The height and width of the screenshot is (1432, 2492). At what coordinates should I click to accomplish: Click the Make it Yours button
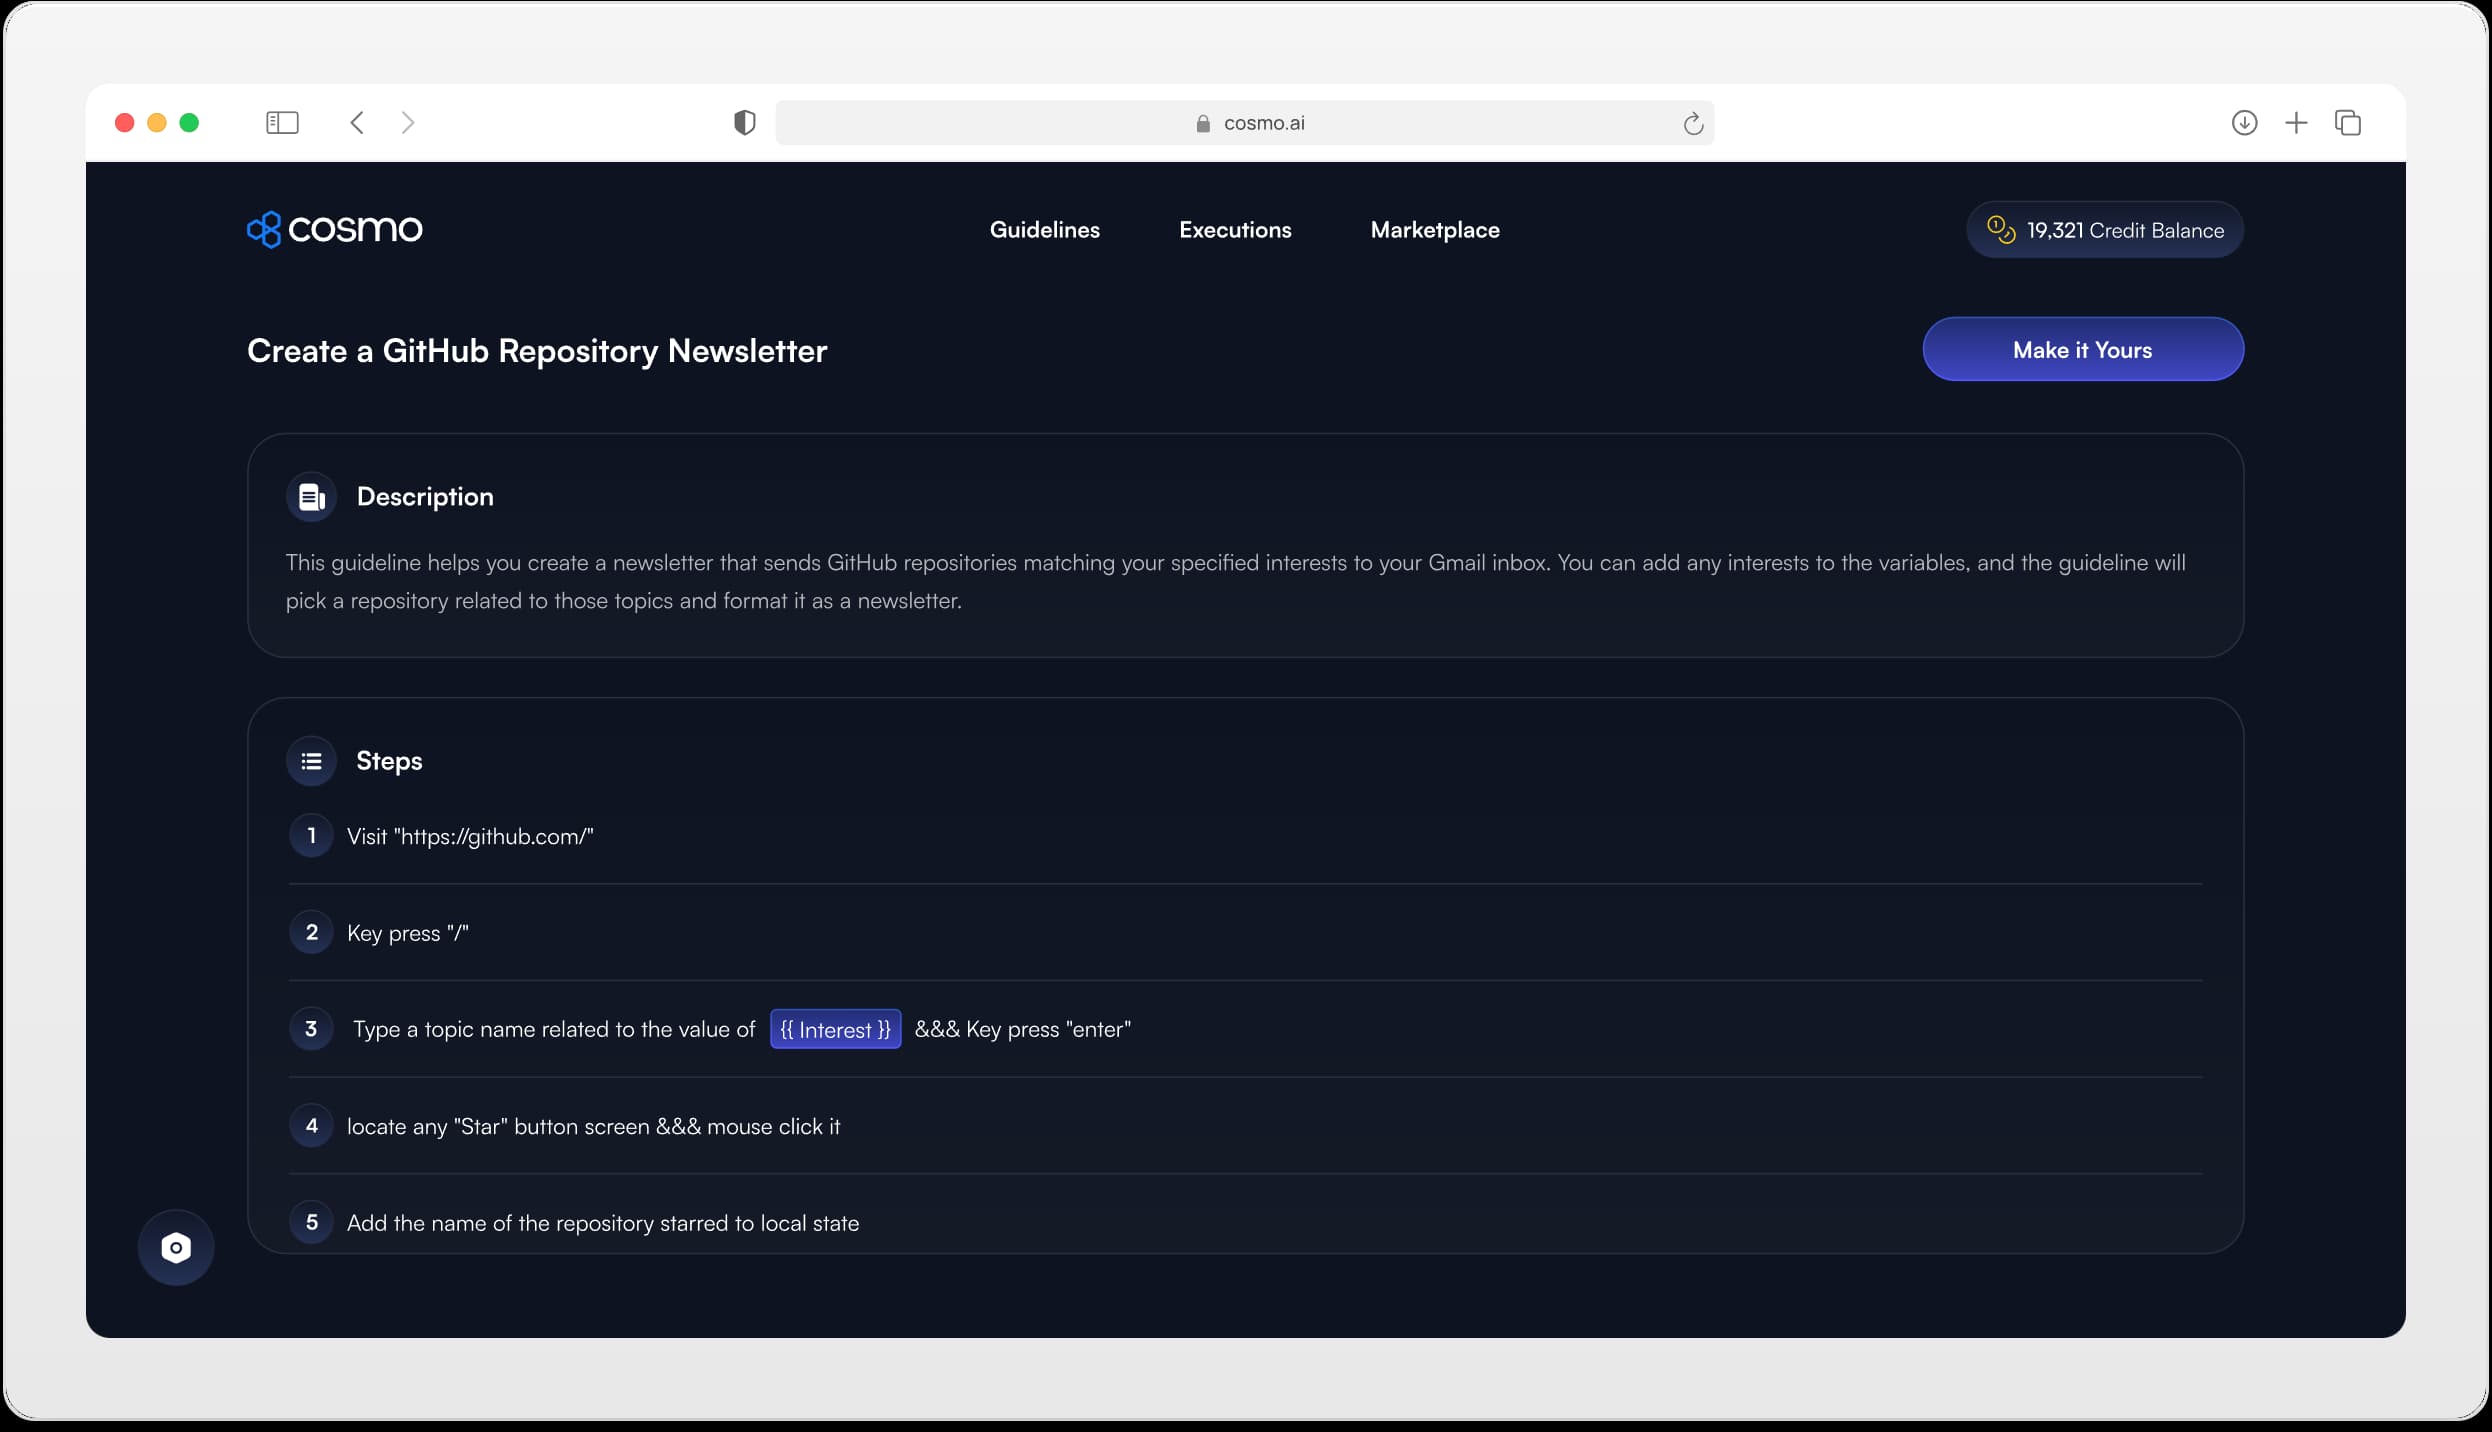pyautogui.click(x=2082, y=349)
